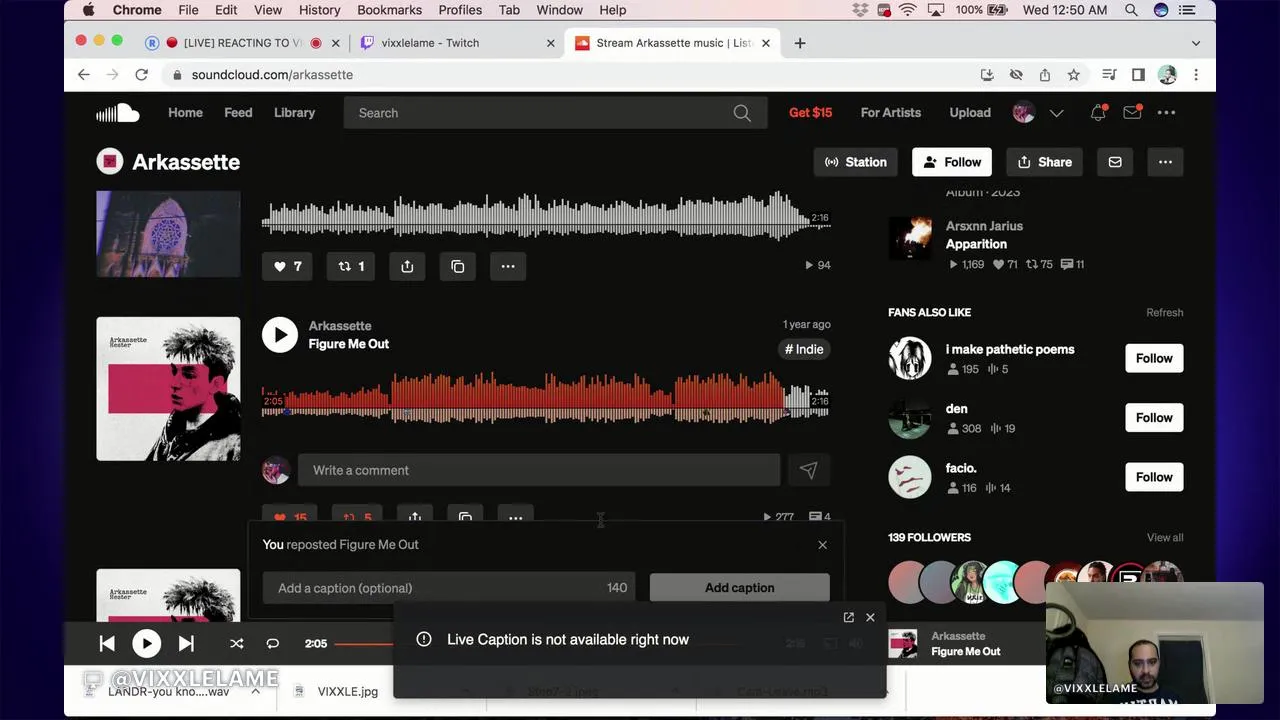Skip to previous track in player
Screen dimensions: 1280x720
(x=107, y=644)
